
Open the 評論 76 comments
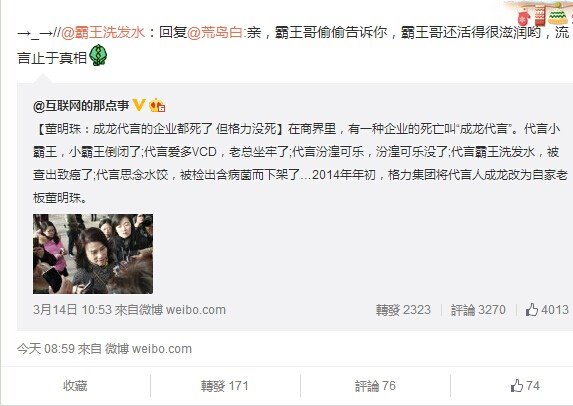pyautogui.click(x=375, y=386)
